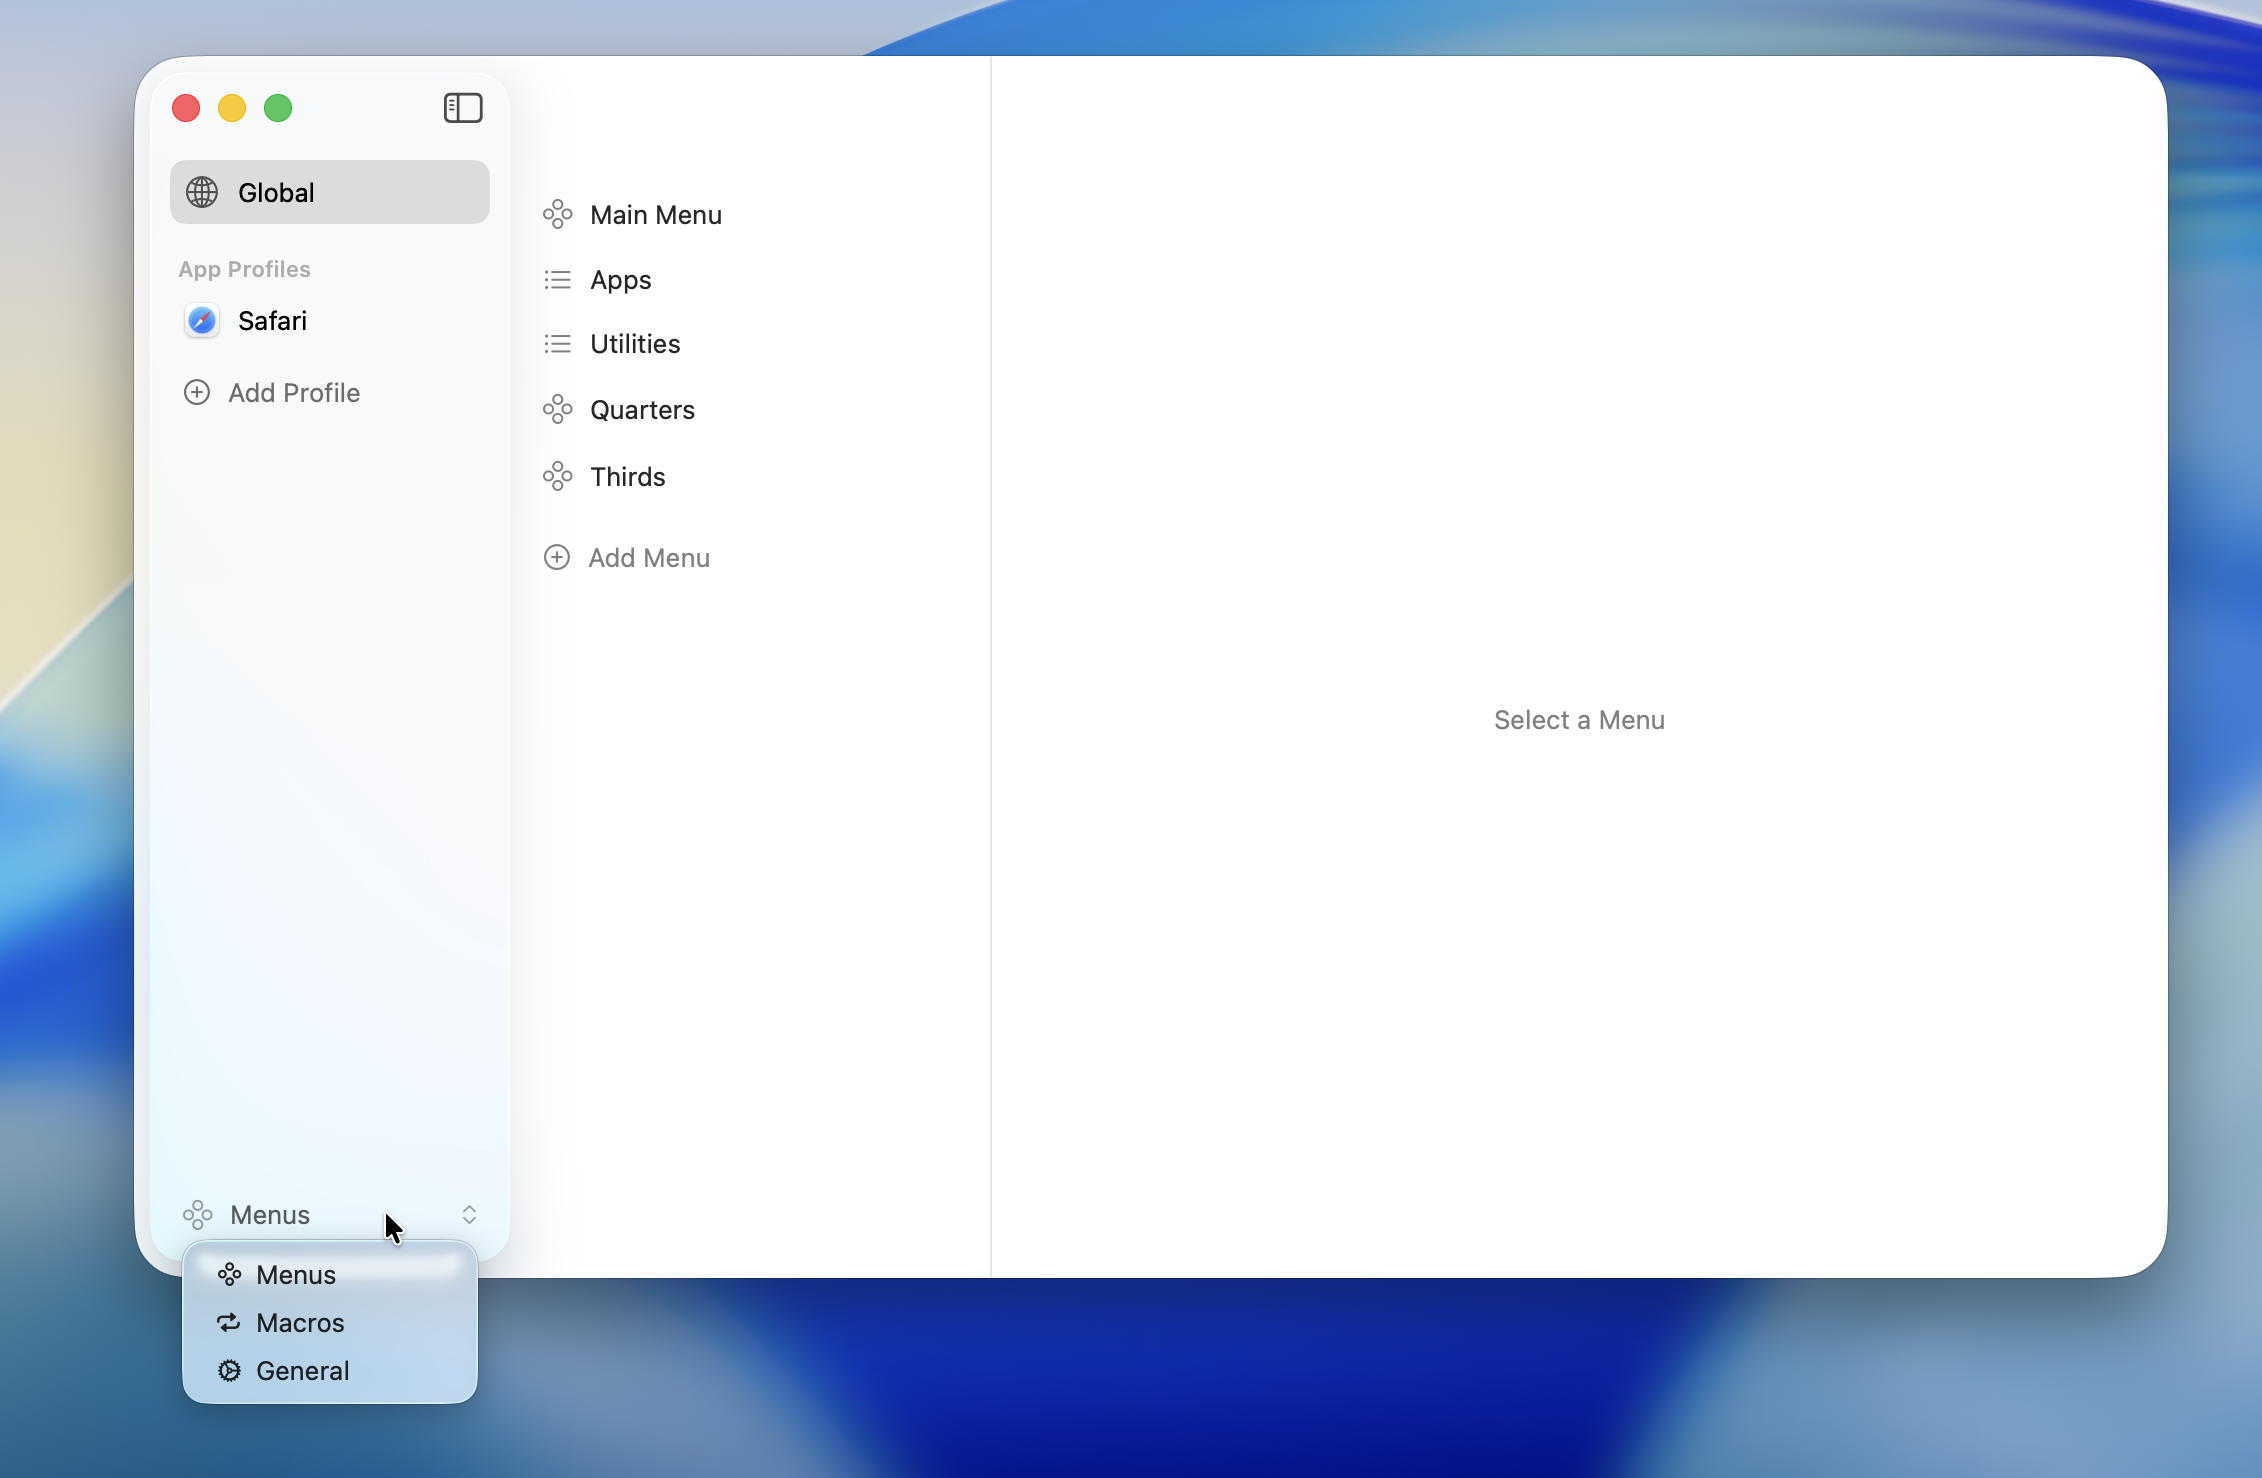This screenshot has width=2262, height=1478.
Task: Open the Safari app profile
Action: pyautogui.click(x=271, y=321)
